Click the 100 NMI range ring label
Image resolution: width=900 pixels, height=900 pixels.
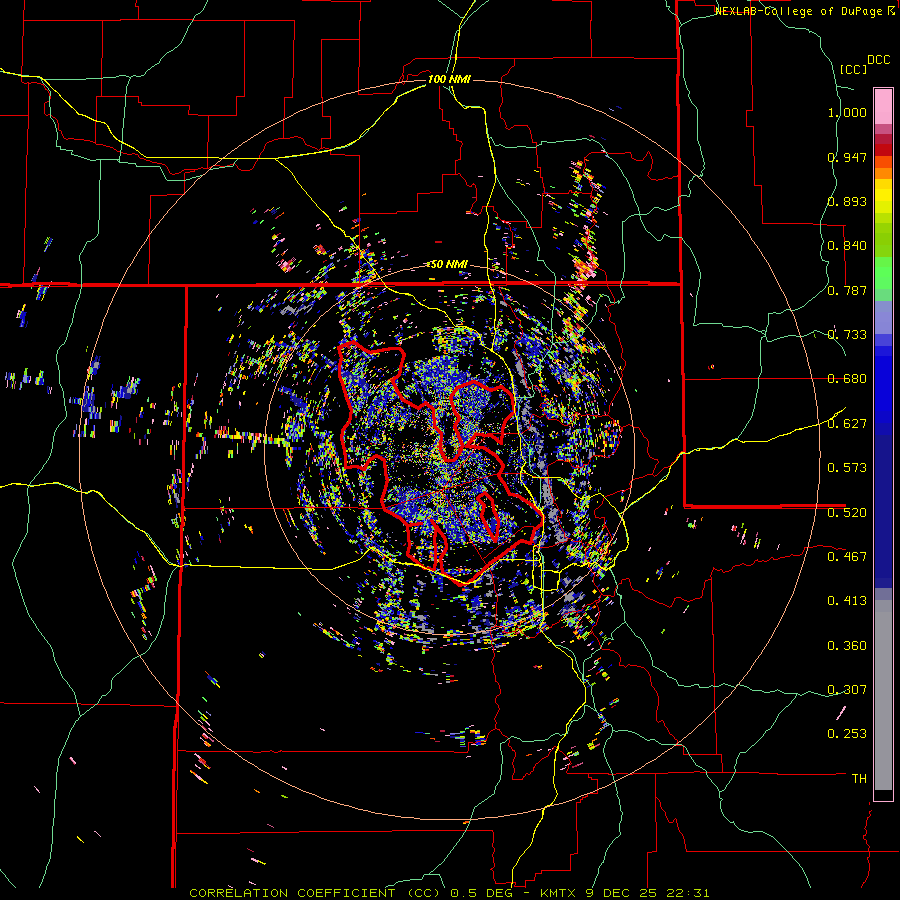(x=449, y=79)
